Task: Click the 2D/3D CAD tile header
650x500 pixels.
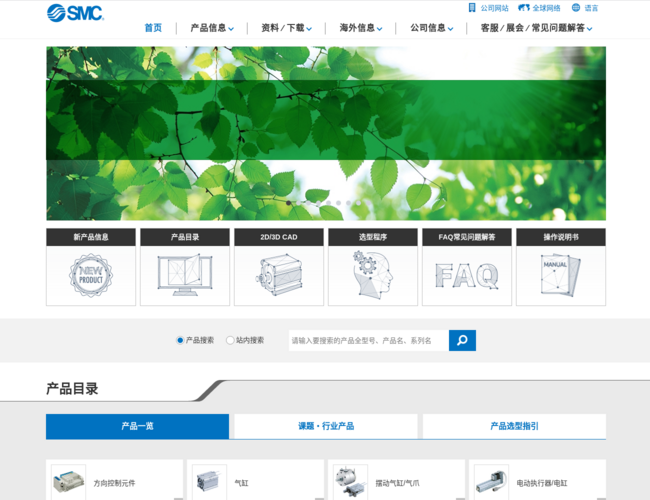Action: (279, 237)
